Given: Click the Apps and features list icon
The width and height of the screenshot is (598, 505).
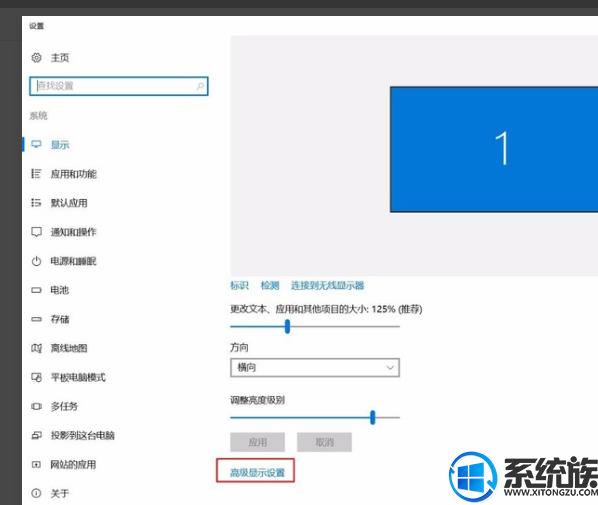Looking at the screenshot, I should point(36,174).
